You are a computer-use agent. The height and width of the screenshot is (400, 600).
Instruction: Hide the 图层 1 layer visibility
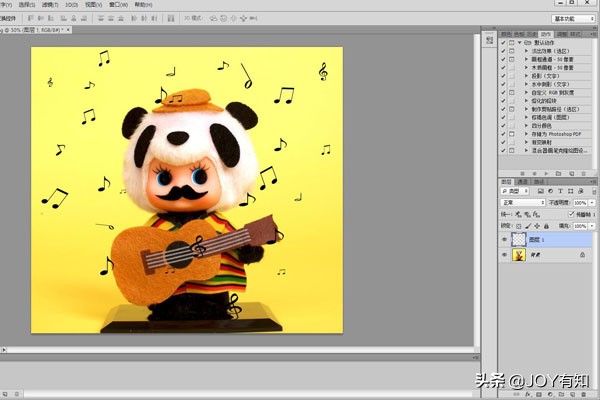click(504, 240)
